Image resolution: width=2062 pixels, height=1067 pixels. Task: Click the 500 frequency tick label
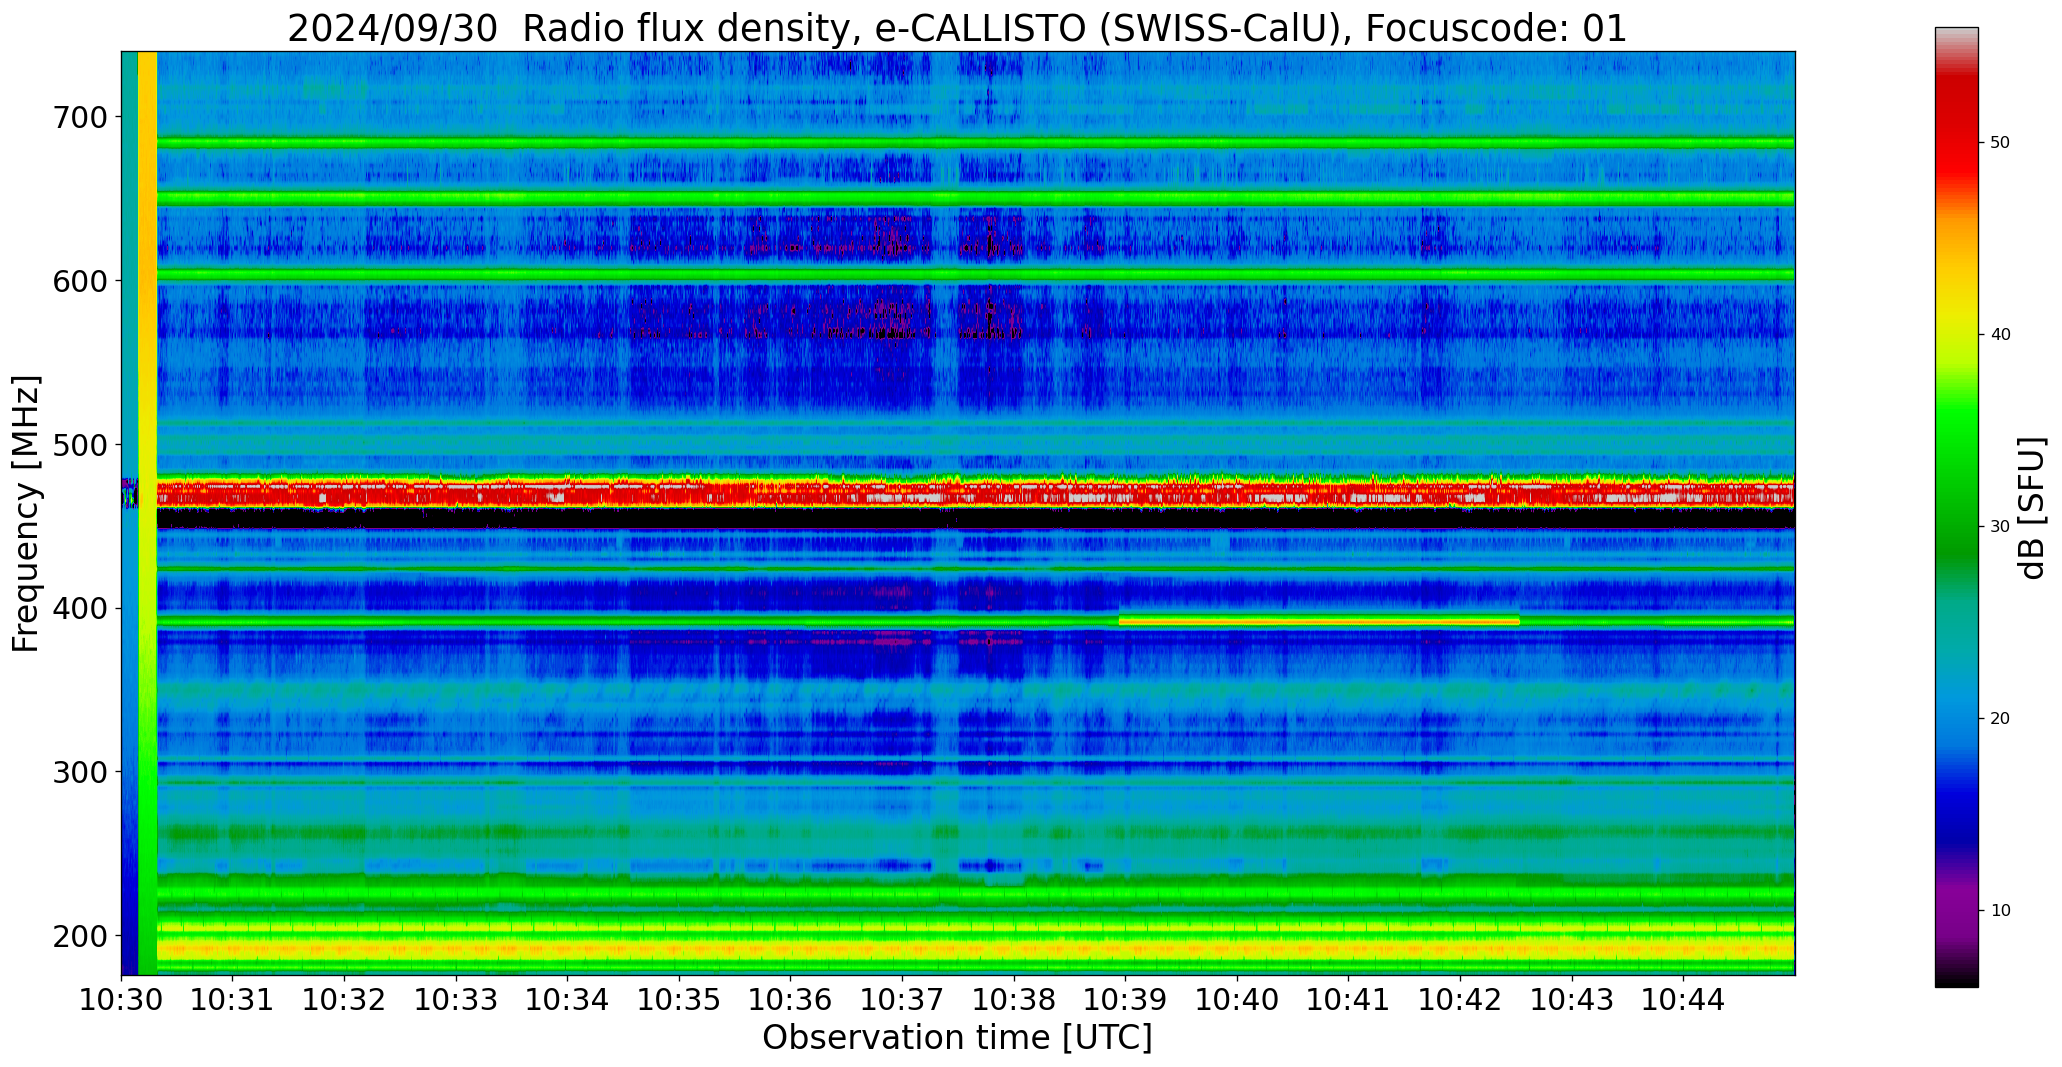(79, 444)
